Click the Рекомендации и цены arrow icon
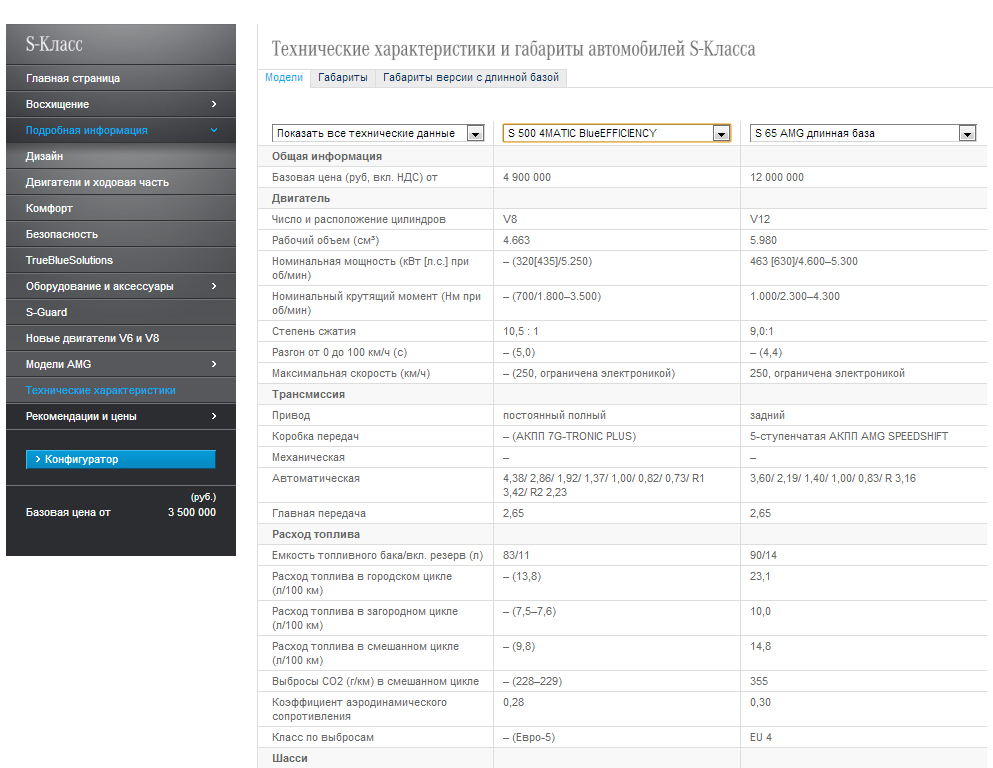 [214, 416]
